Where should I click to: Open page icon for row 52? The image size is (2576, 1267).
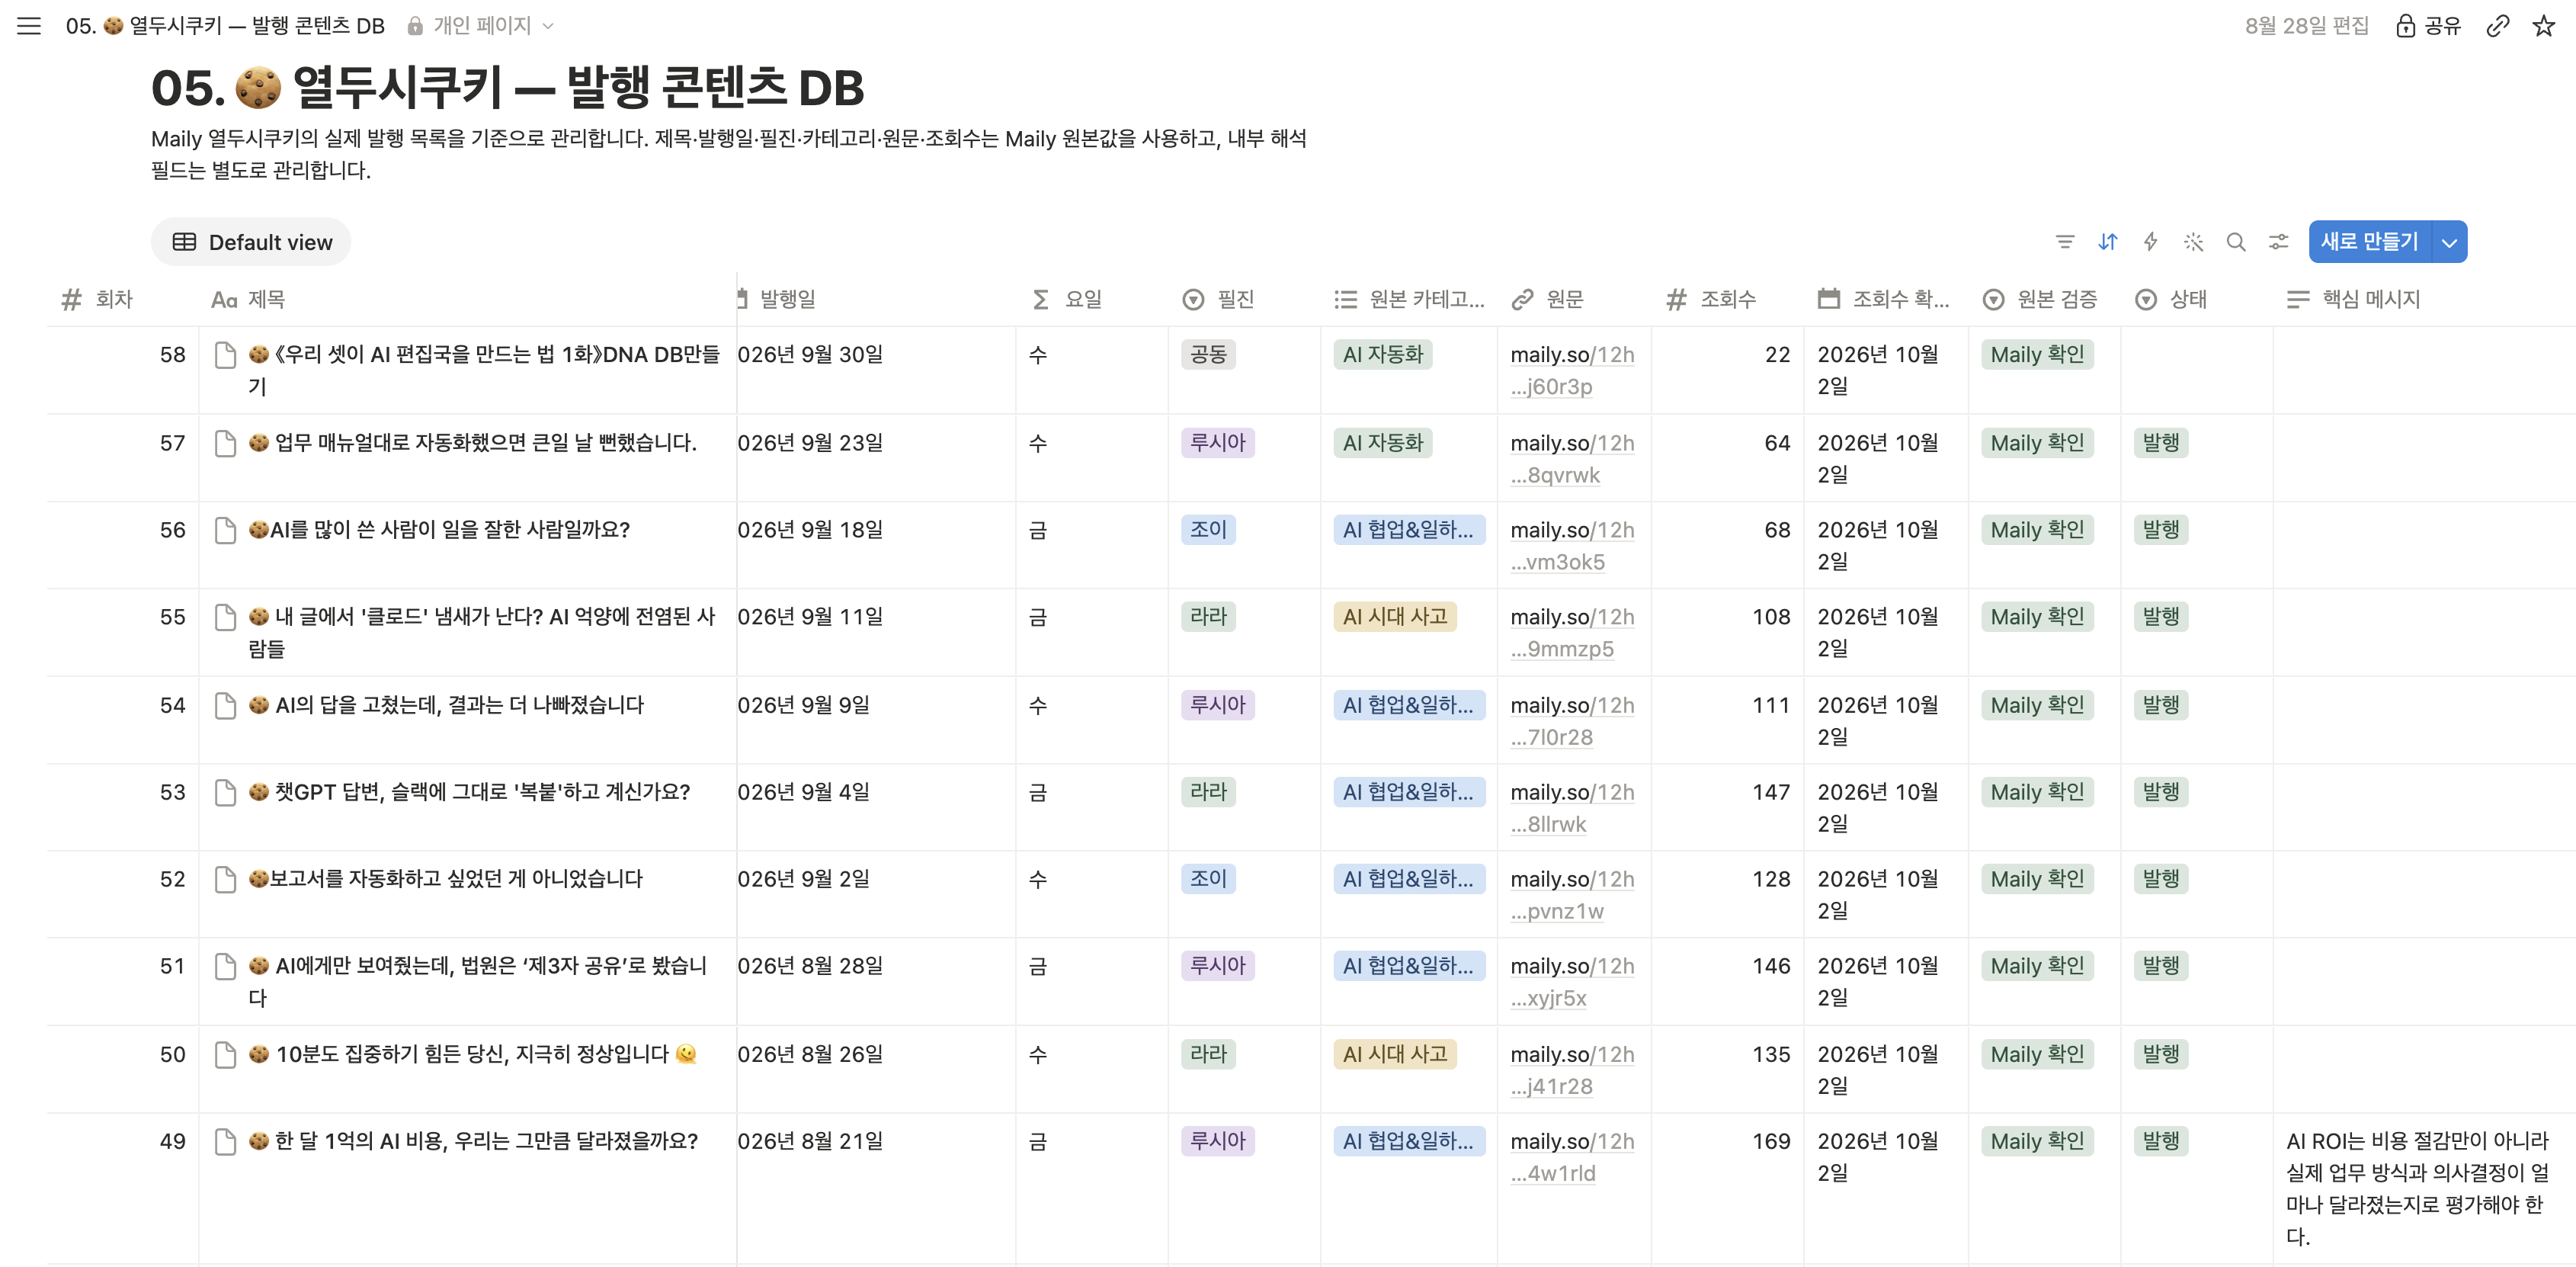click(x=226, y=880)
